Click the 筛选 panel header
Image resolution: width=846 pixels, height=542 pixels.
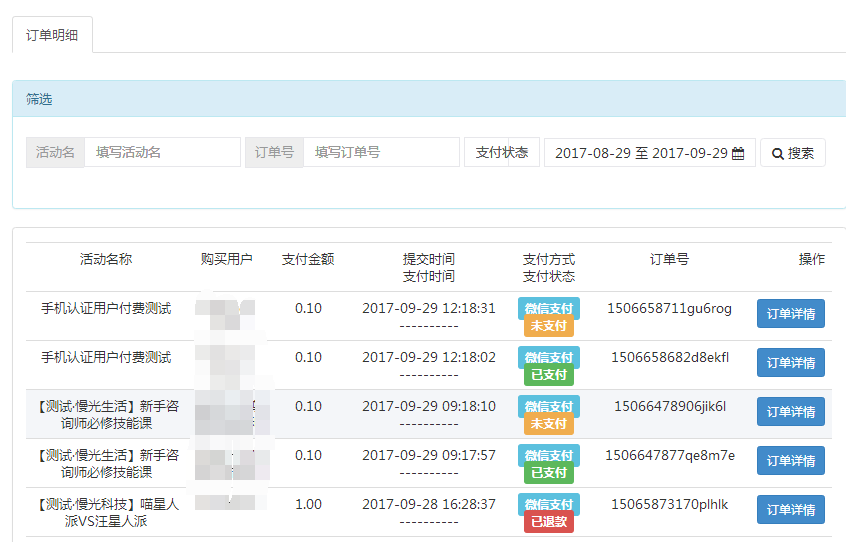[x=40, y=99]
